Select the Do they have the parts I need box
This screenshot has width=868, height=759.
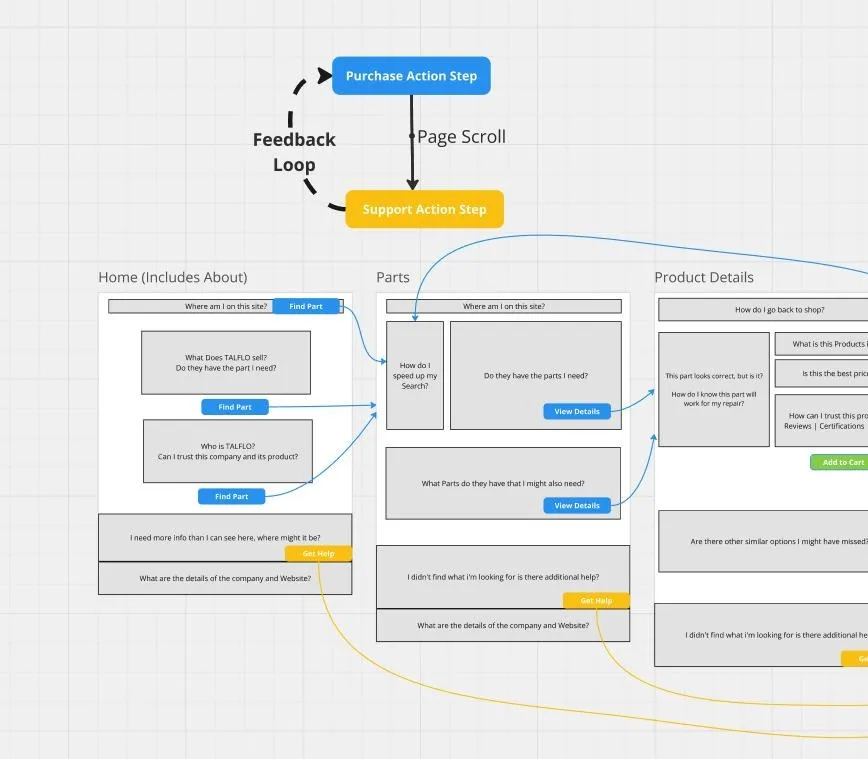[536, 375]
